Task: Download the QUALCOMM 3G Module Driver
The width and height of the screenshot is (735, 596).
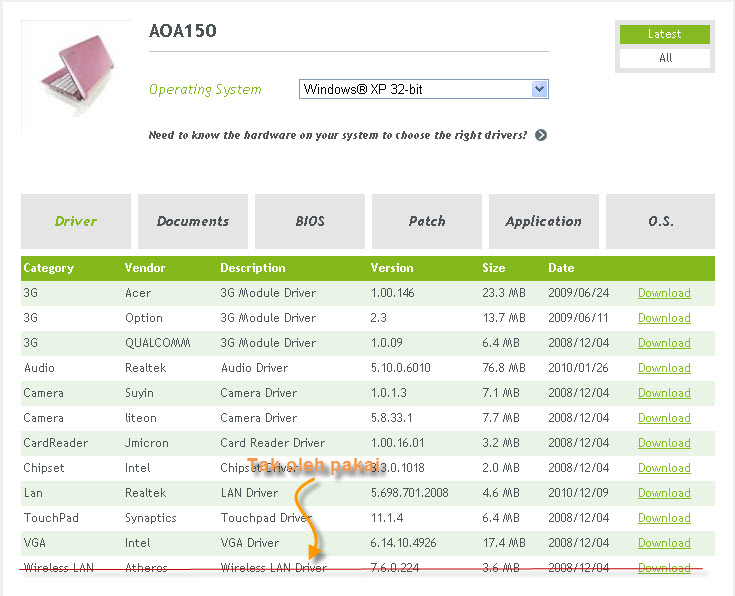Action: coord(664,343)
